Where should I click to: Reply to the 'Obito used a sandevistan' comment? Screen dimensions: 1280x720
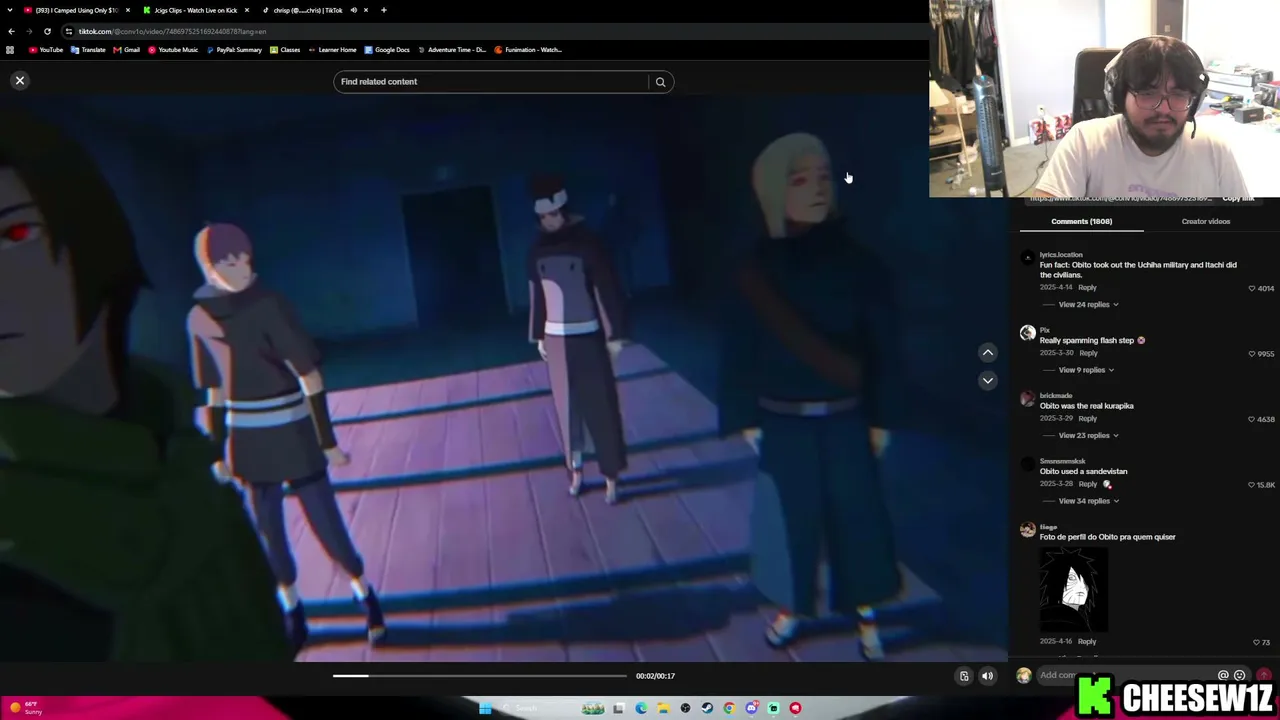(1087, 484)
